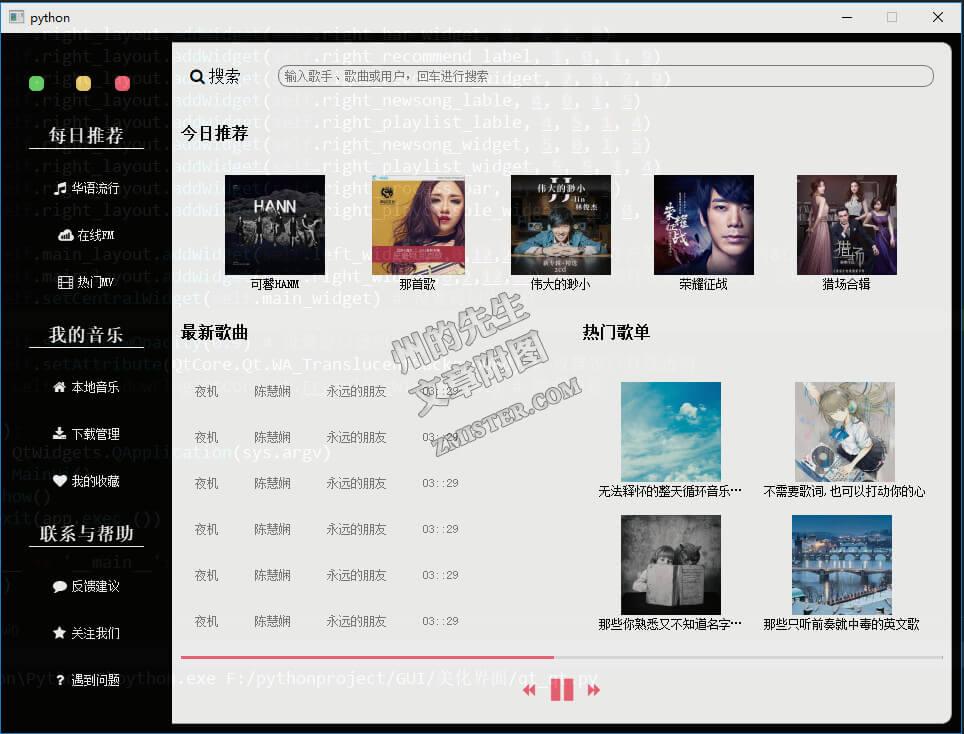Viewport: 964px width, 734px height.
Task: Open 华语流行 with the music note icon
Action: [x=86, y=188]
